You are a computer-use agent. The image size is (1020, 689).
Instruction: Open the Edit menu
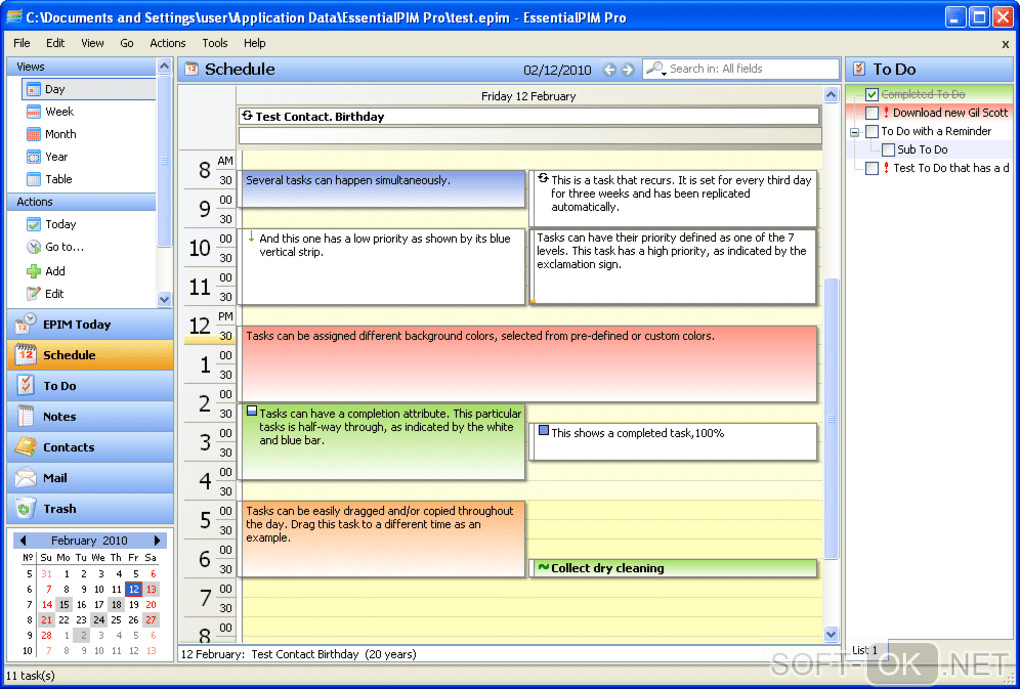click(x=55, y=43)
